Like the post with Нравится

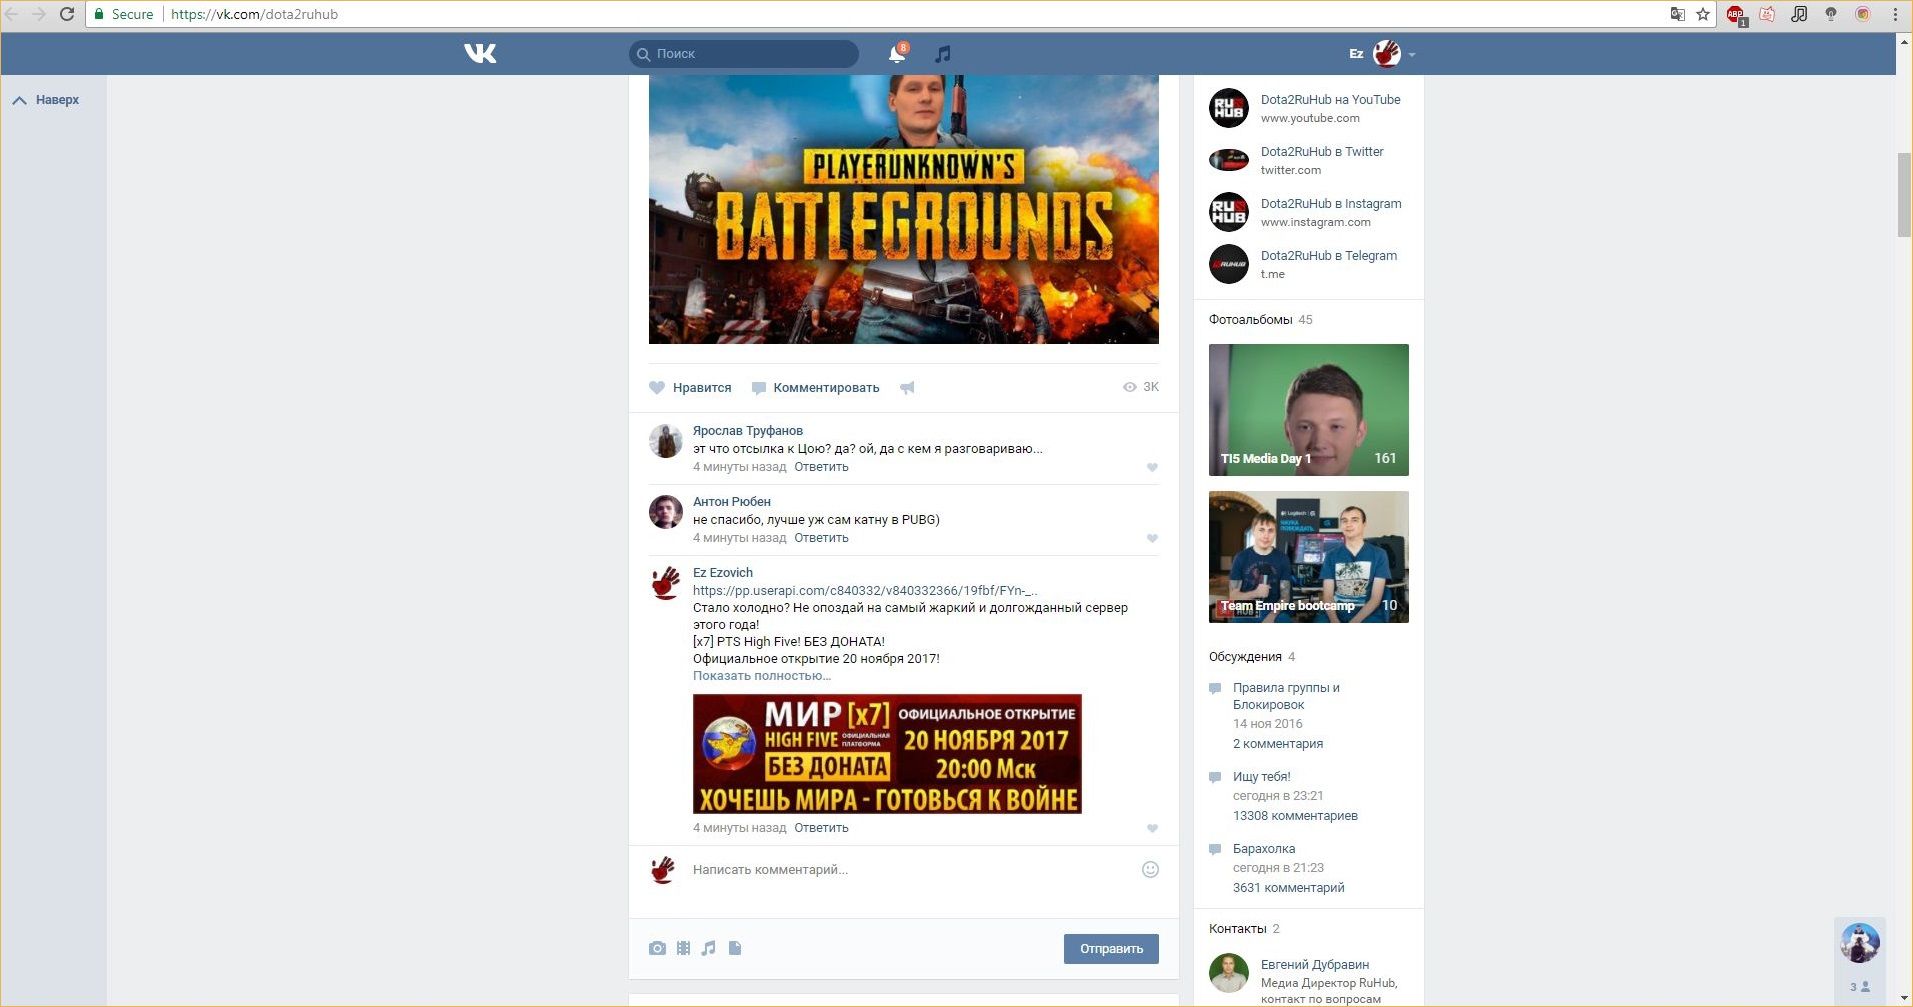click(690, 388)
